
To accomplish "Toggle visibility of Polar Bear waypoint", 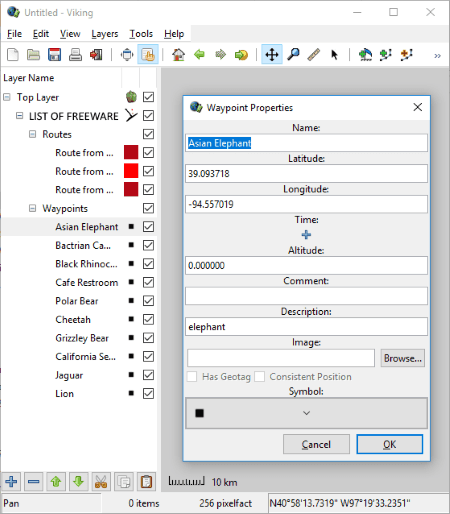I will pyautogui.click(x=148, y=301).
